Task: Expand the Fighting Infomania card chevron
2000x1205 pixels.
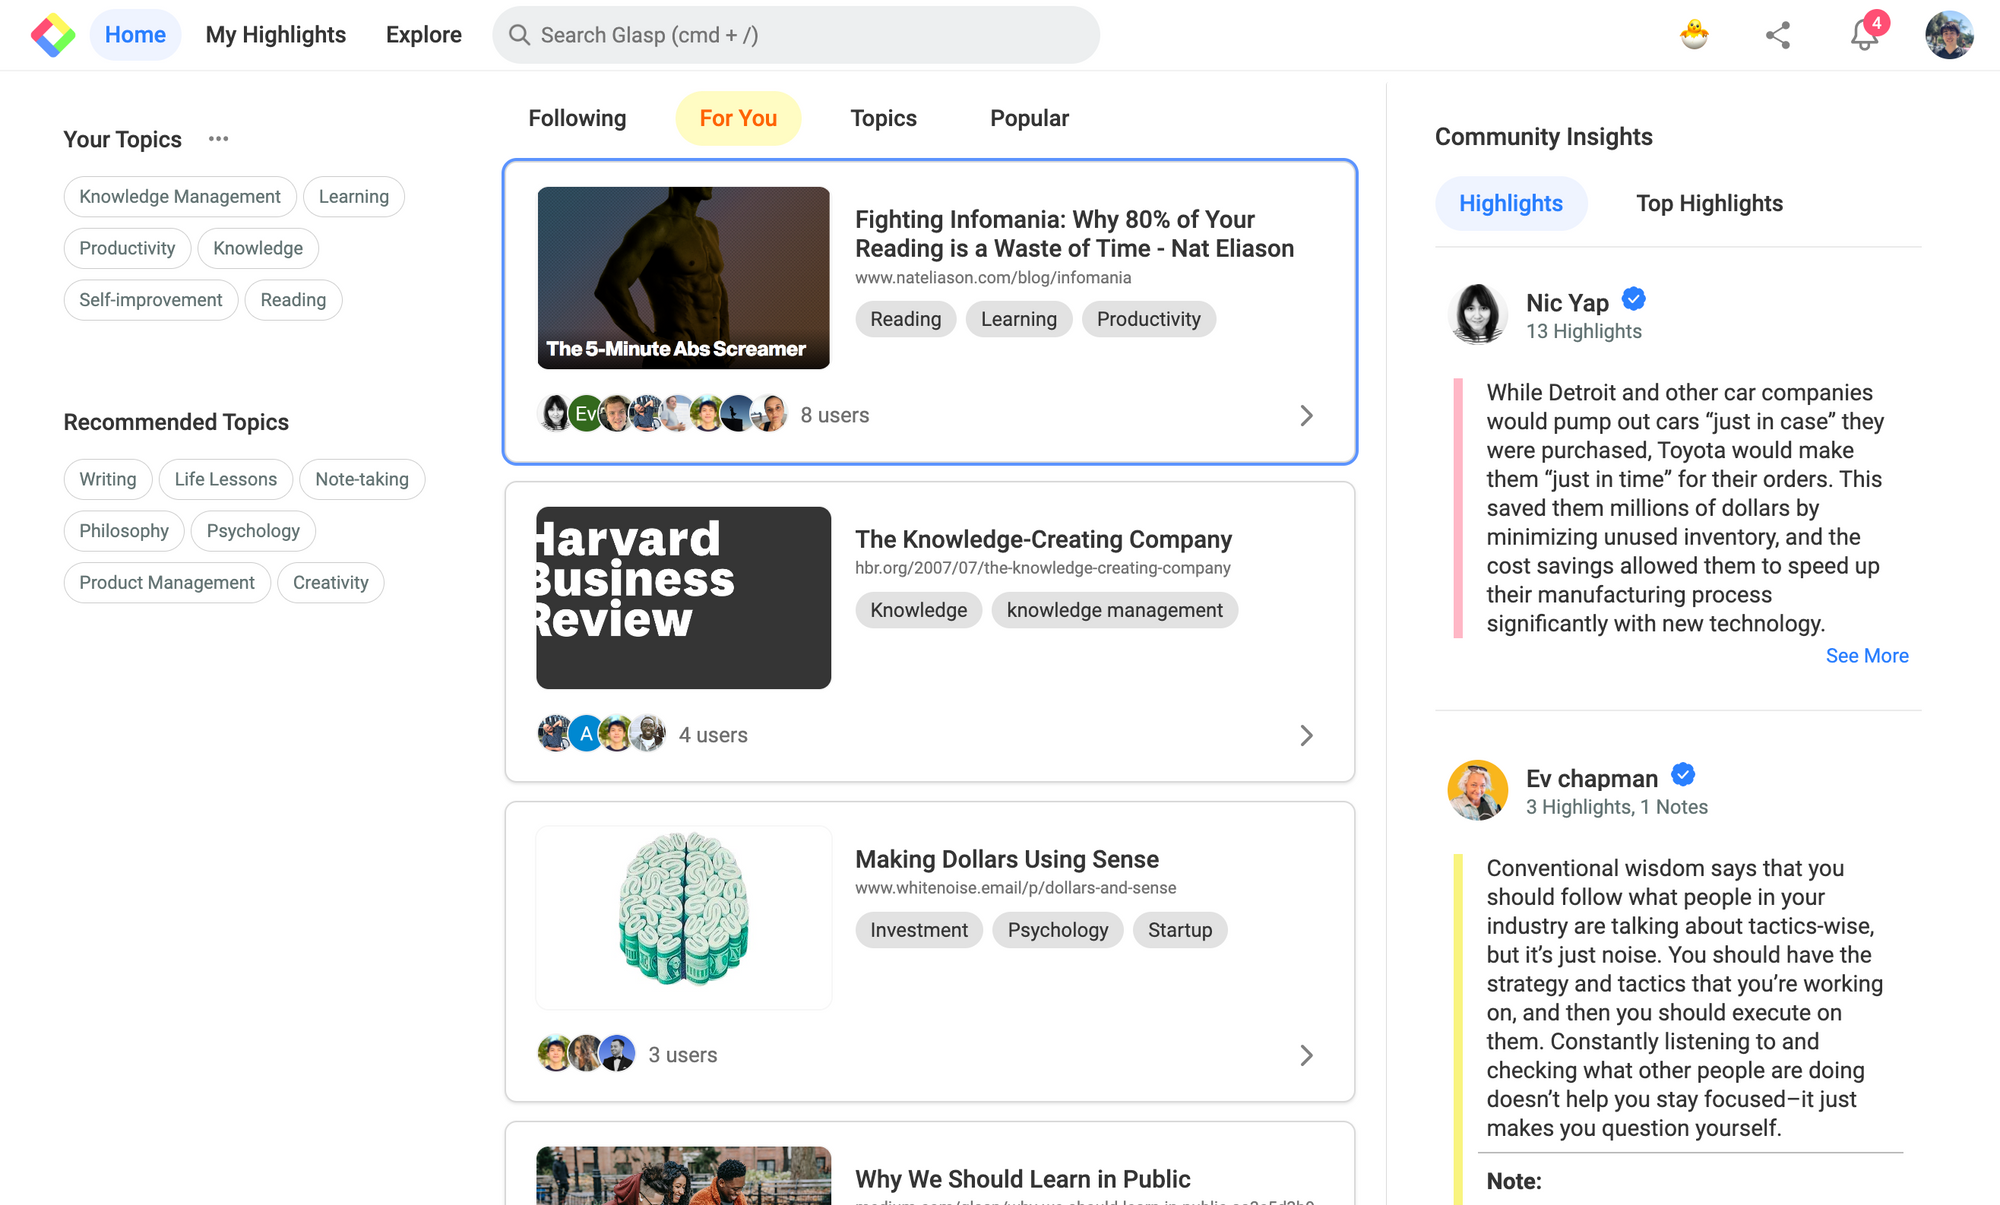Action: 1306,416
